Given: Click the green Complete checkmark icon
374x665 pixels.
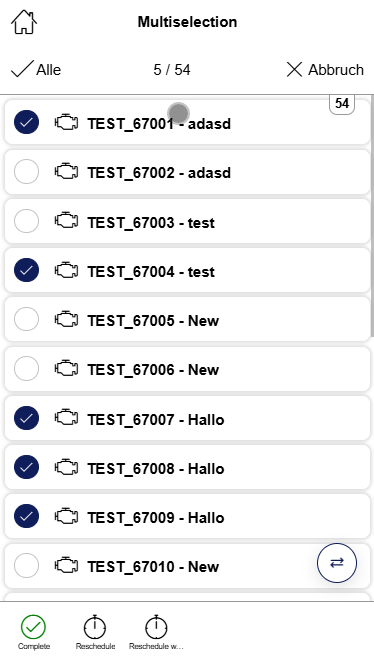Looking at the screenshot, I should (33, 626).
